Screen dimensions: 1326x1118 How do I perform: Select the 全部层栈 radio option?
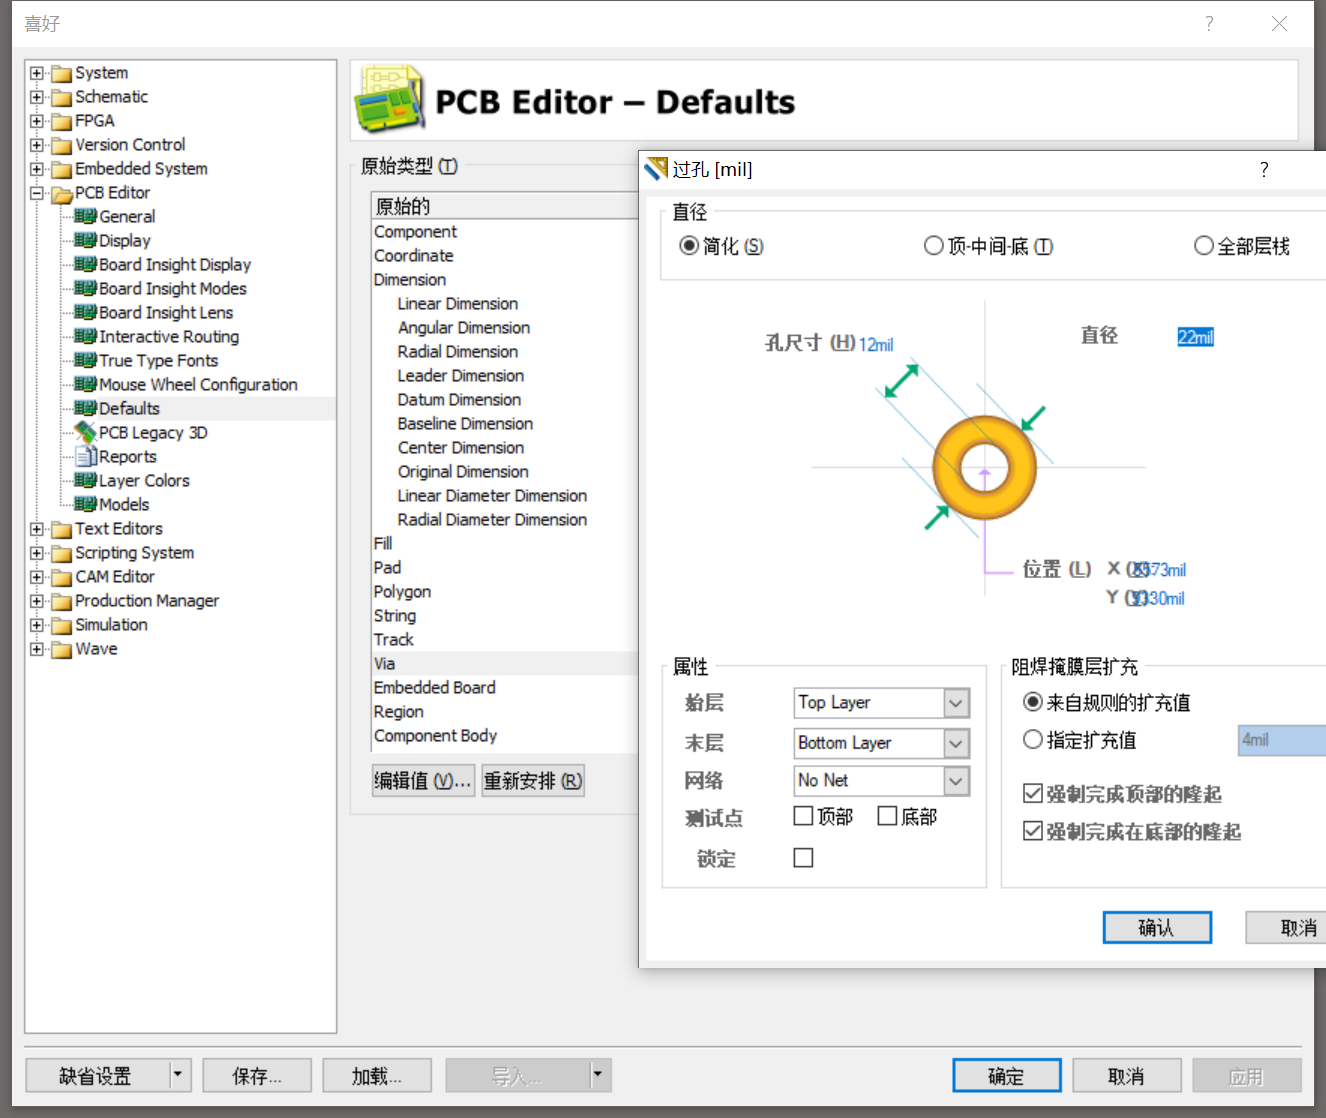(1204, 245)
